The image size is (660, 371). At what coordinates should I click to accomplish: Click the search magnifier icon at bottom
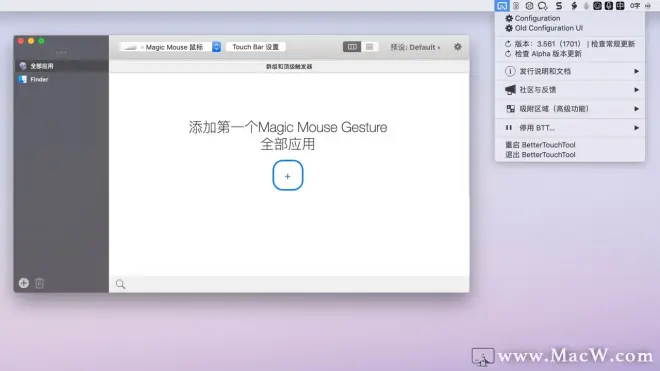(120, 284)
